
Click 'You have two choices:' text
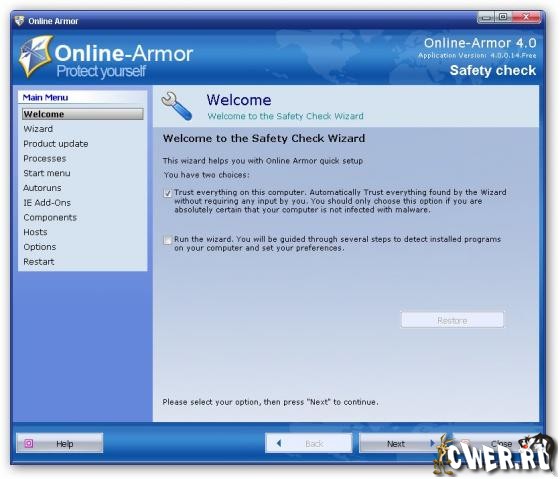click(x=207, y=175)
